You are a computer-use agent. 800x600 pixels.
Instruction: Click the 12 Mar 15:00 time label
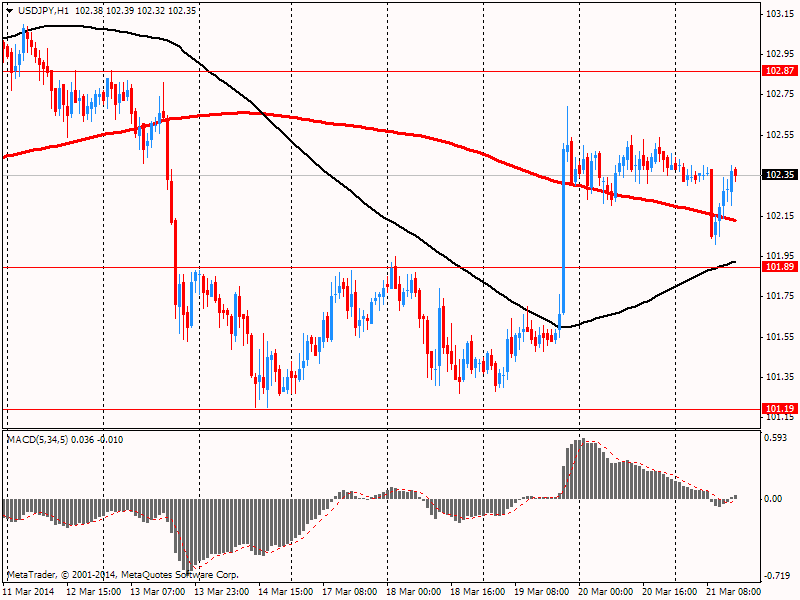(x=94, y=592)
